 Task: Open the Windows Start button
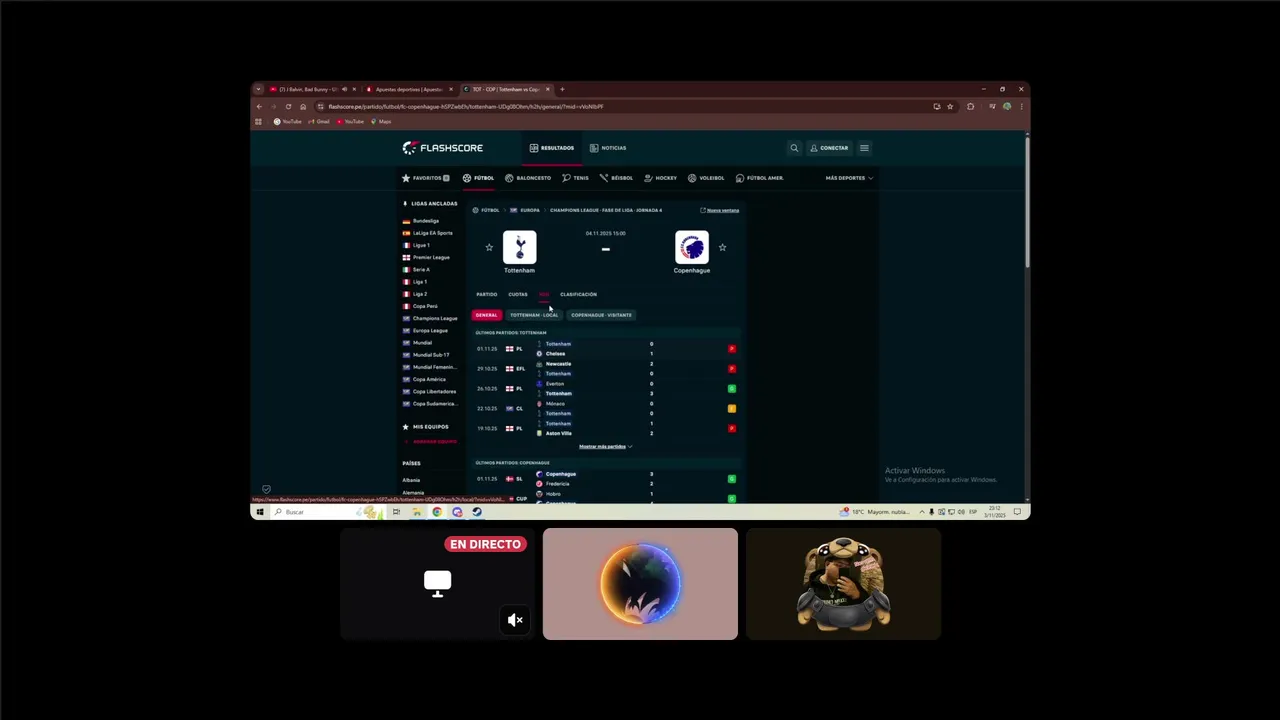pyautogui.click(x=259, y=512)
